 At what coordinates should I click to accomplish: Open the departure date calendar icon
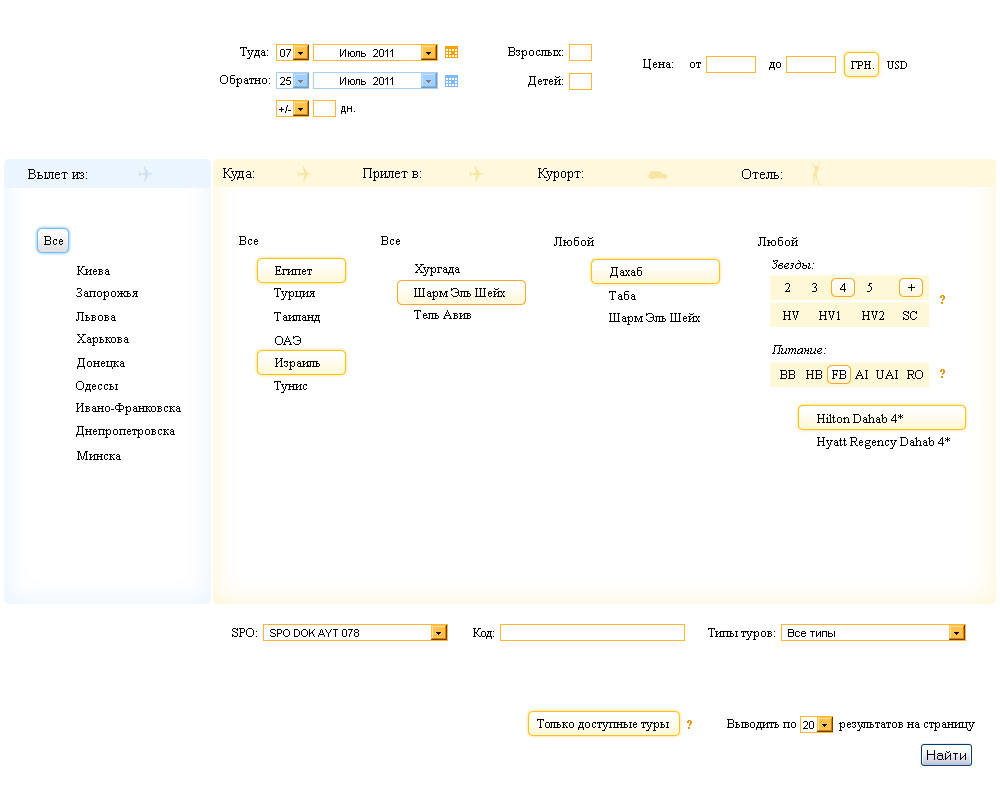[451, 53]
